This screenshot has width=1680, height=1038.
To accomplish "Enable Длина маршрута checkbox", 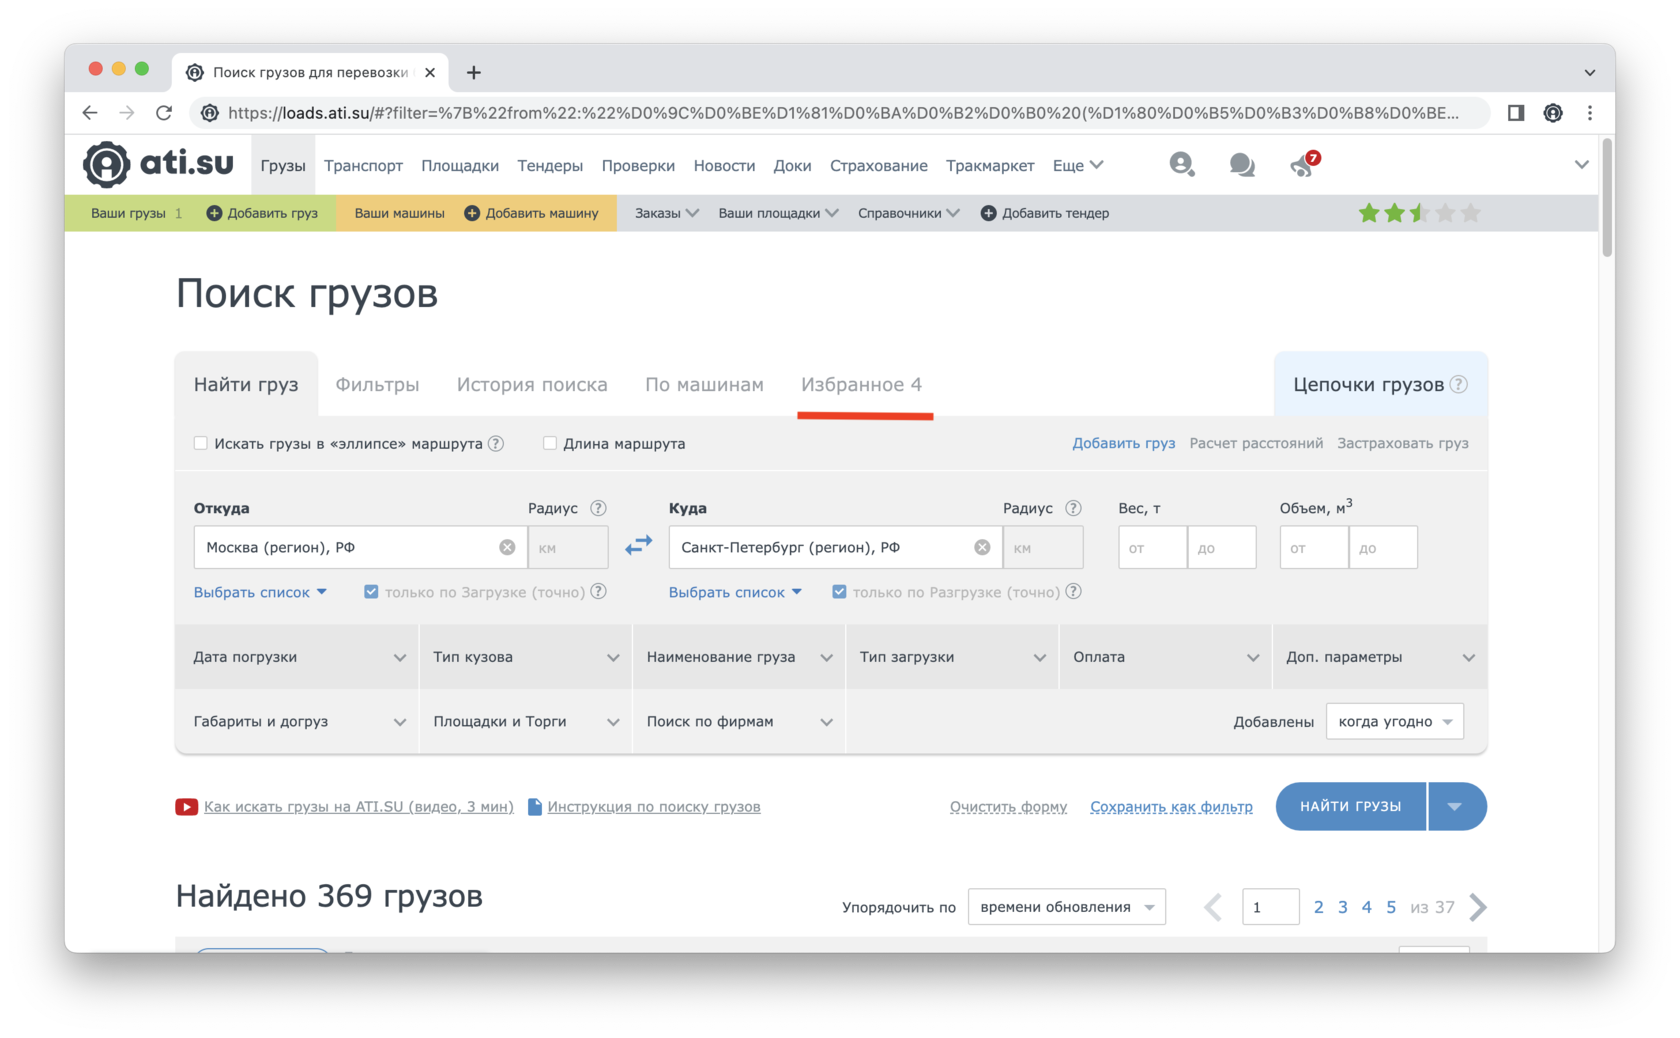I will pyautogui.click(x=550, y=443).
